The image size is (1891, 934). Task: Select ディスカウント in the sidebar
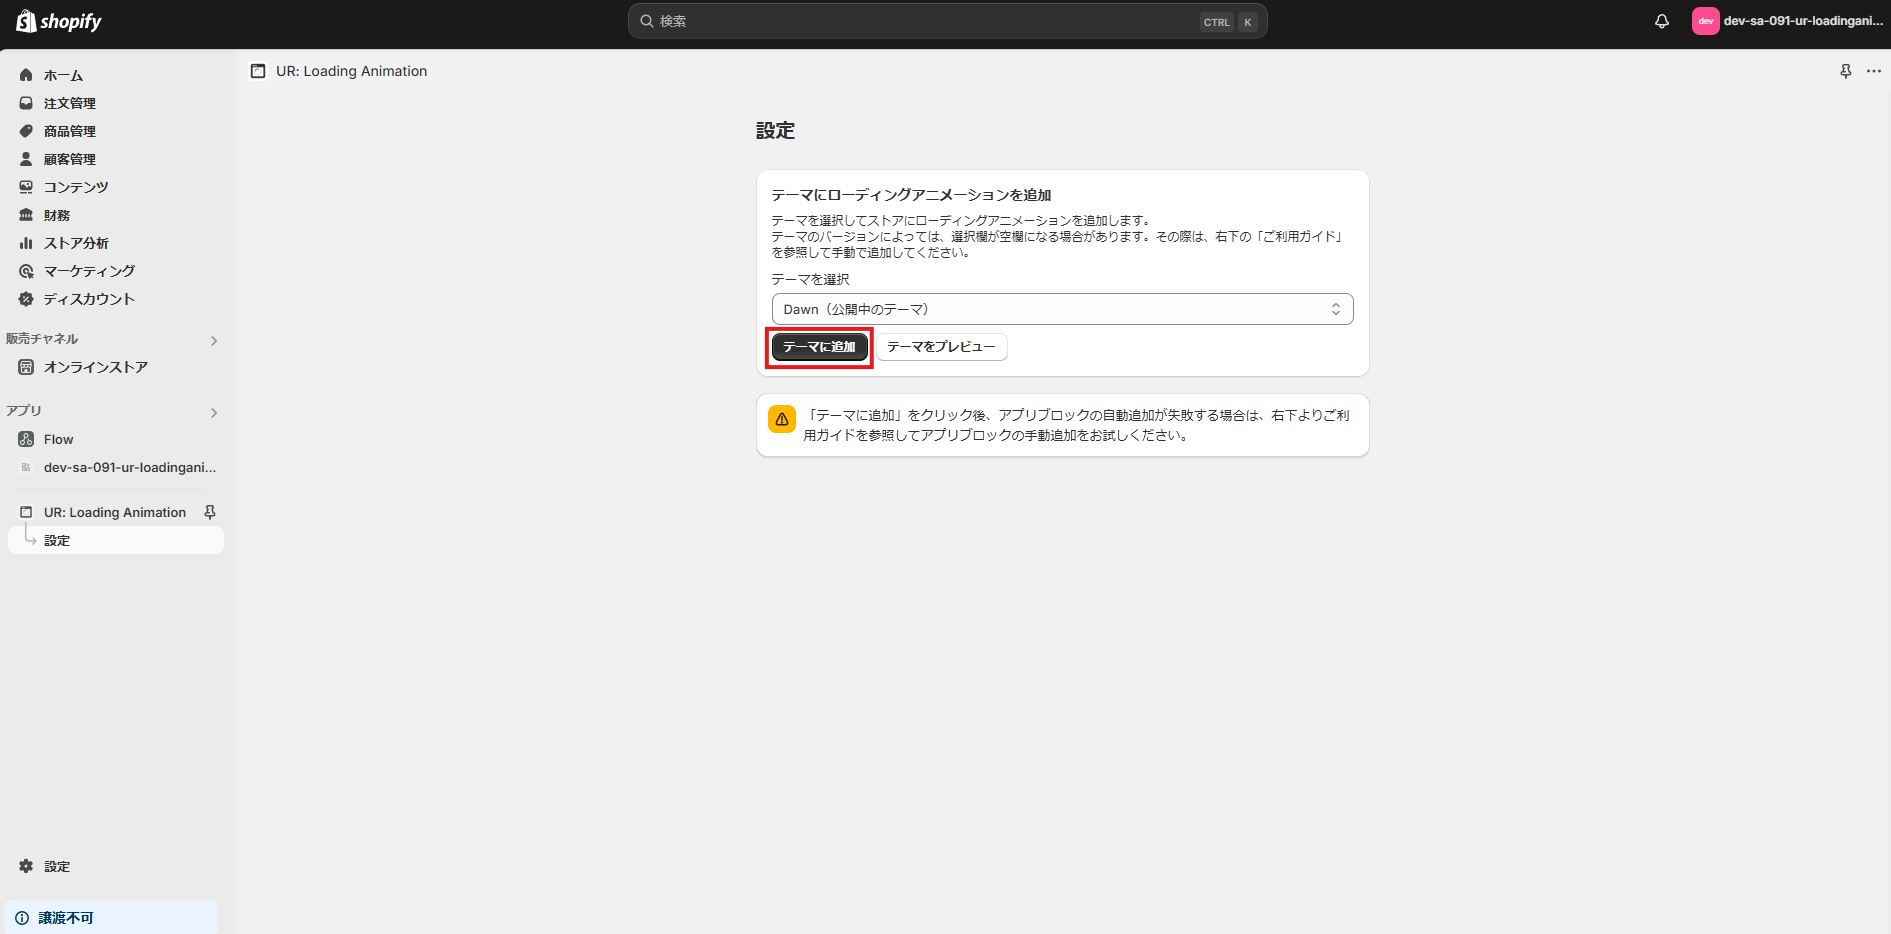(x=88, y=298)
